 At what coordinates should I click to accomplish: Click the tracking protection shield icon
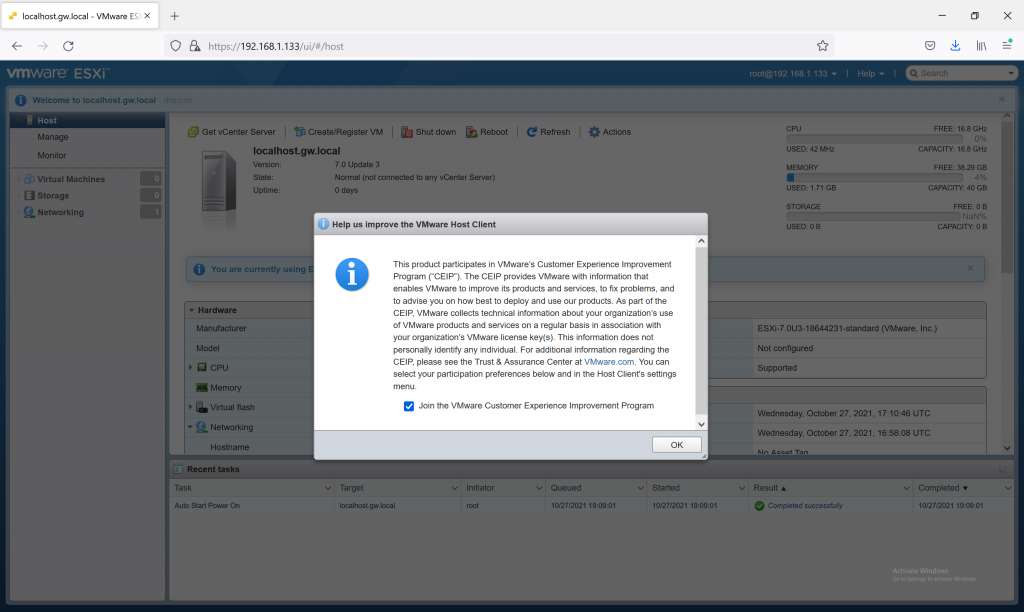(175, 46)
